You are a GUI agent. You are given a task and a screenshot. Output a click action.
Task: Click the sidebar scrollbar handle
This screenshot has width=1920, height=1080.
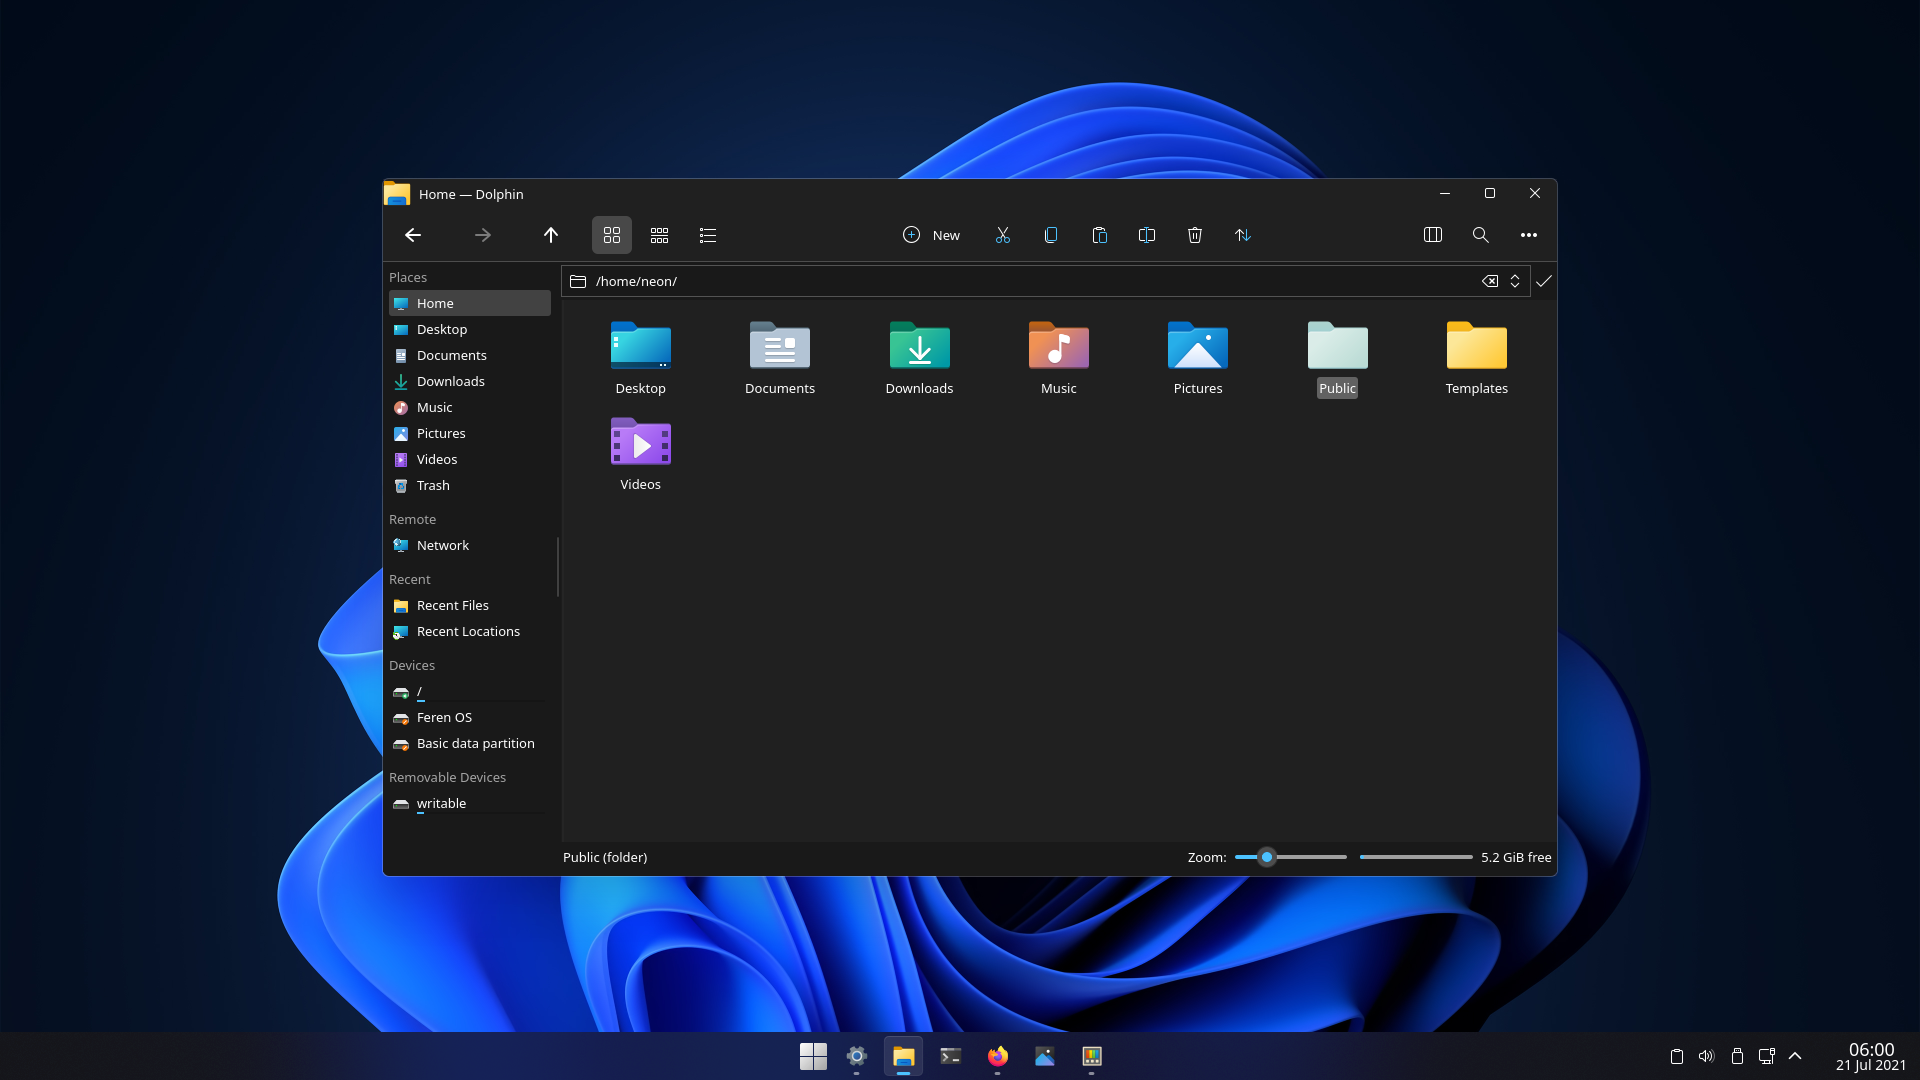[557, 567]
